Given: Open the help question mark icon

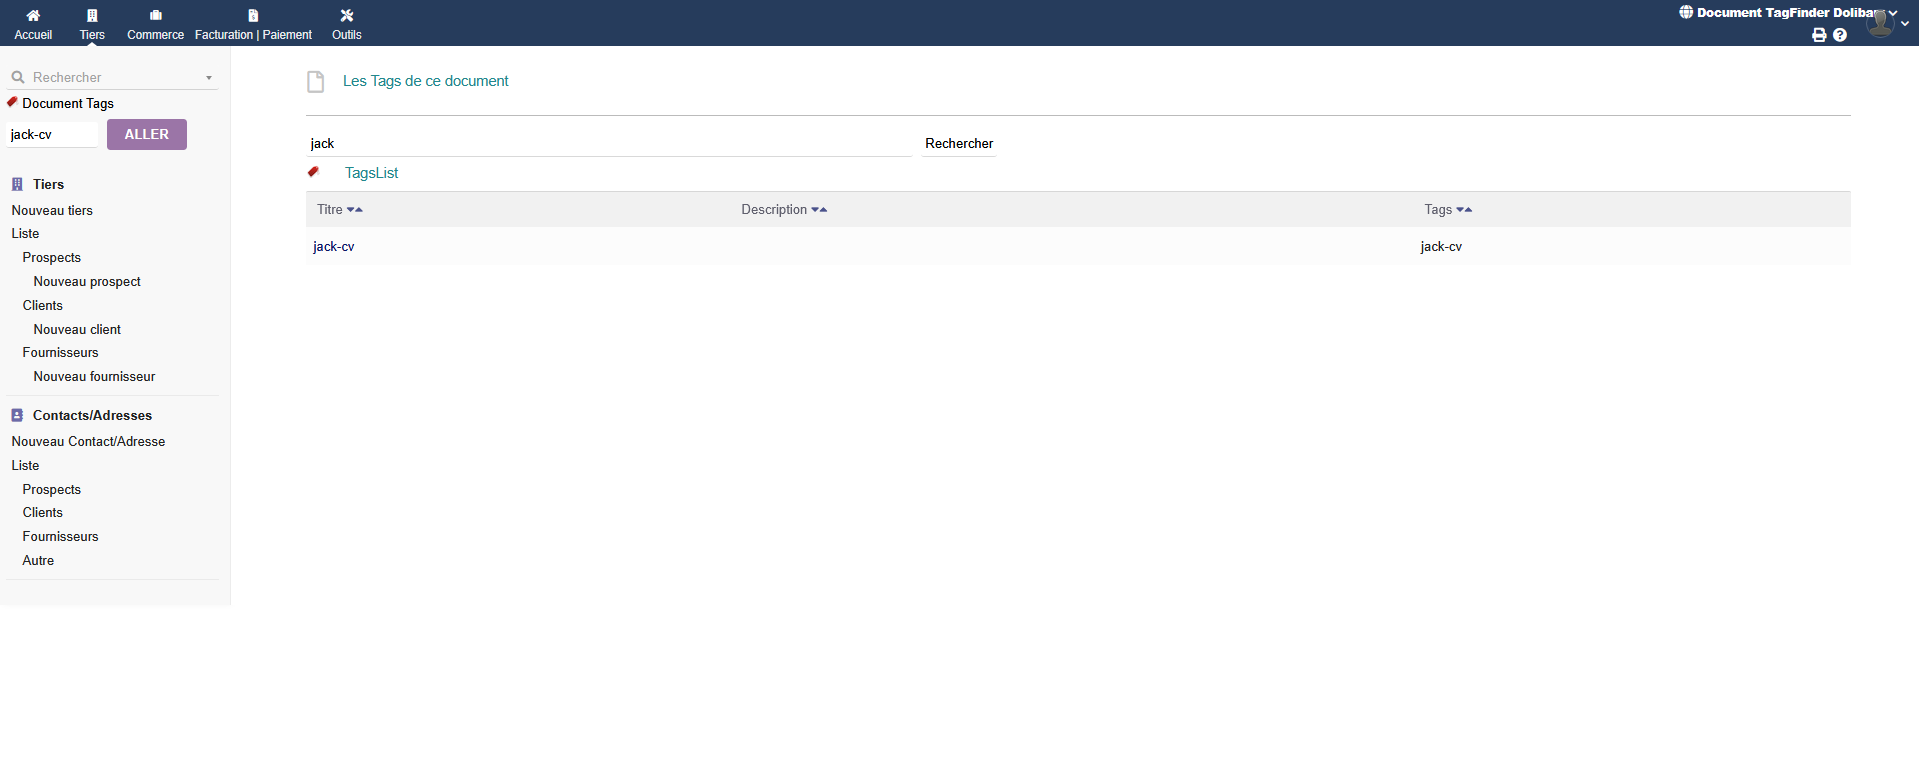Looking at the screenshot, I should coord(1840,35).
